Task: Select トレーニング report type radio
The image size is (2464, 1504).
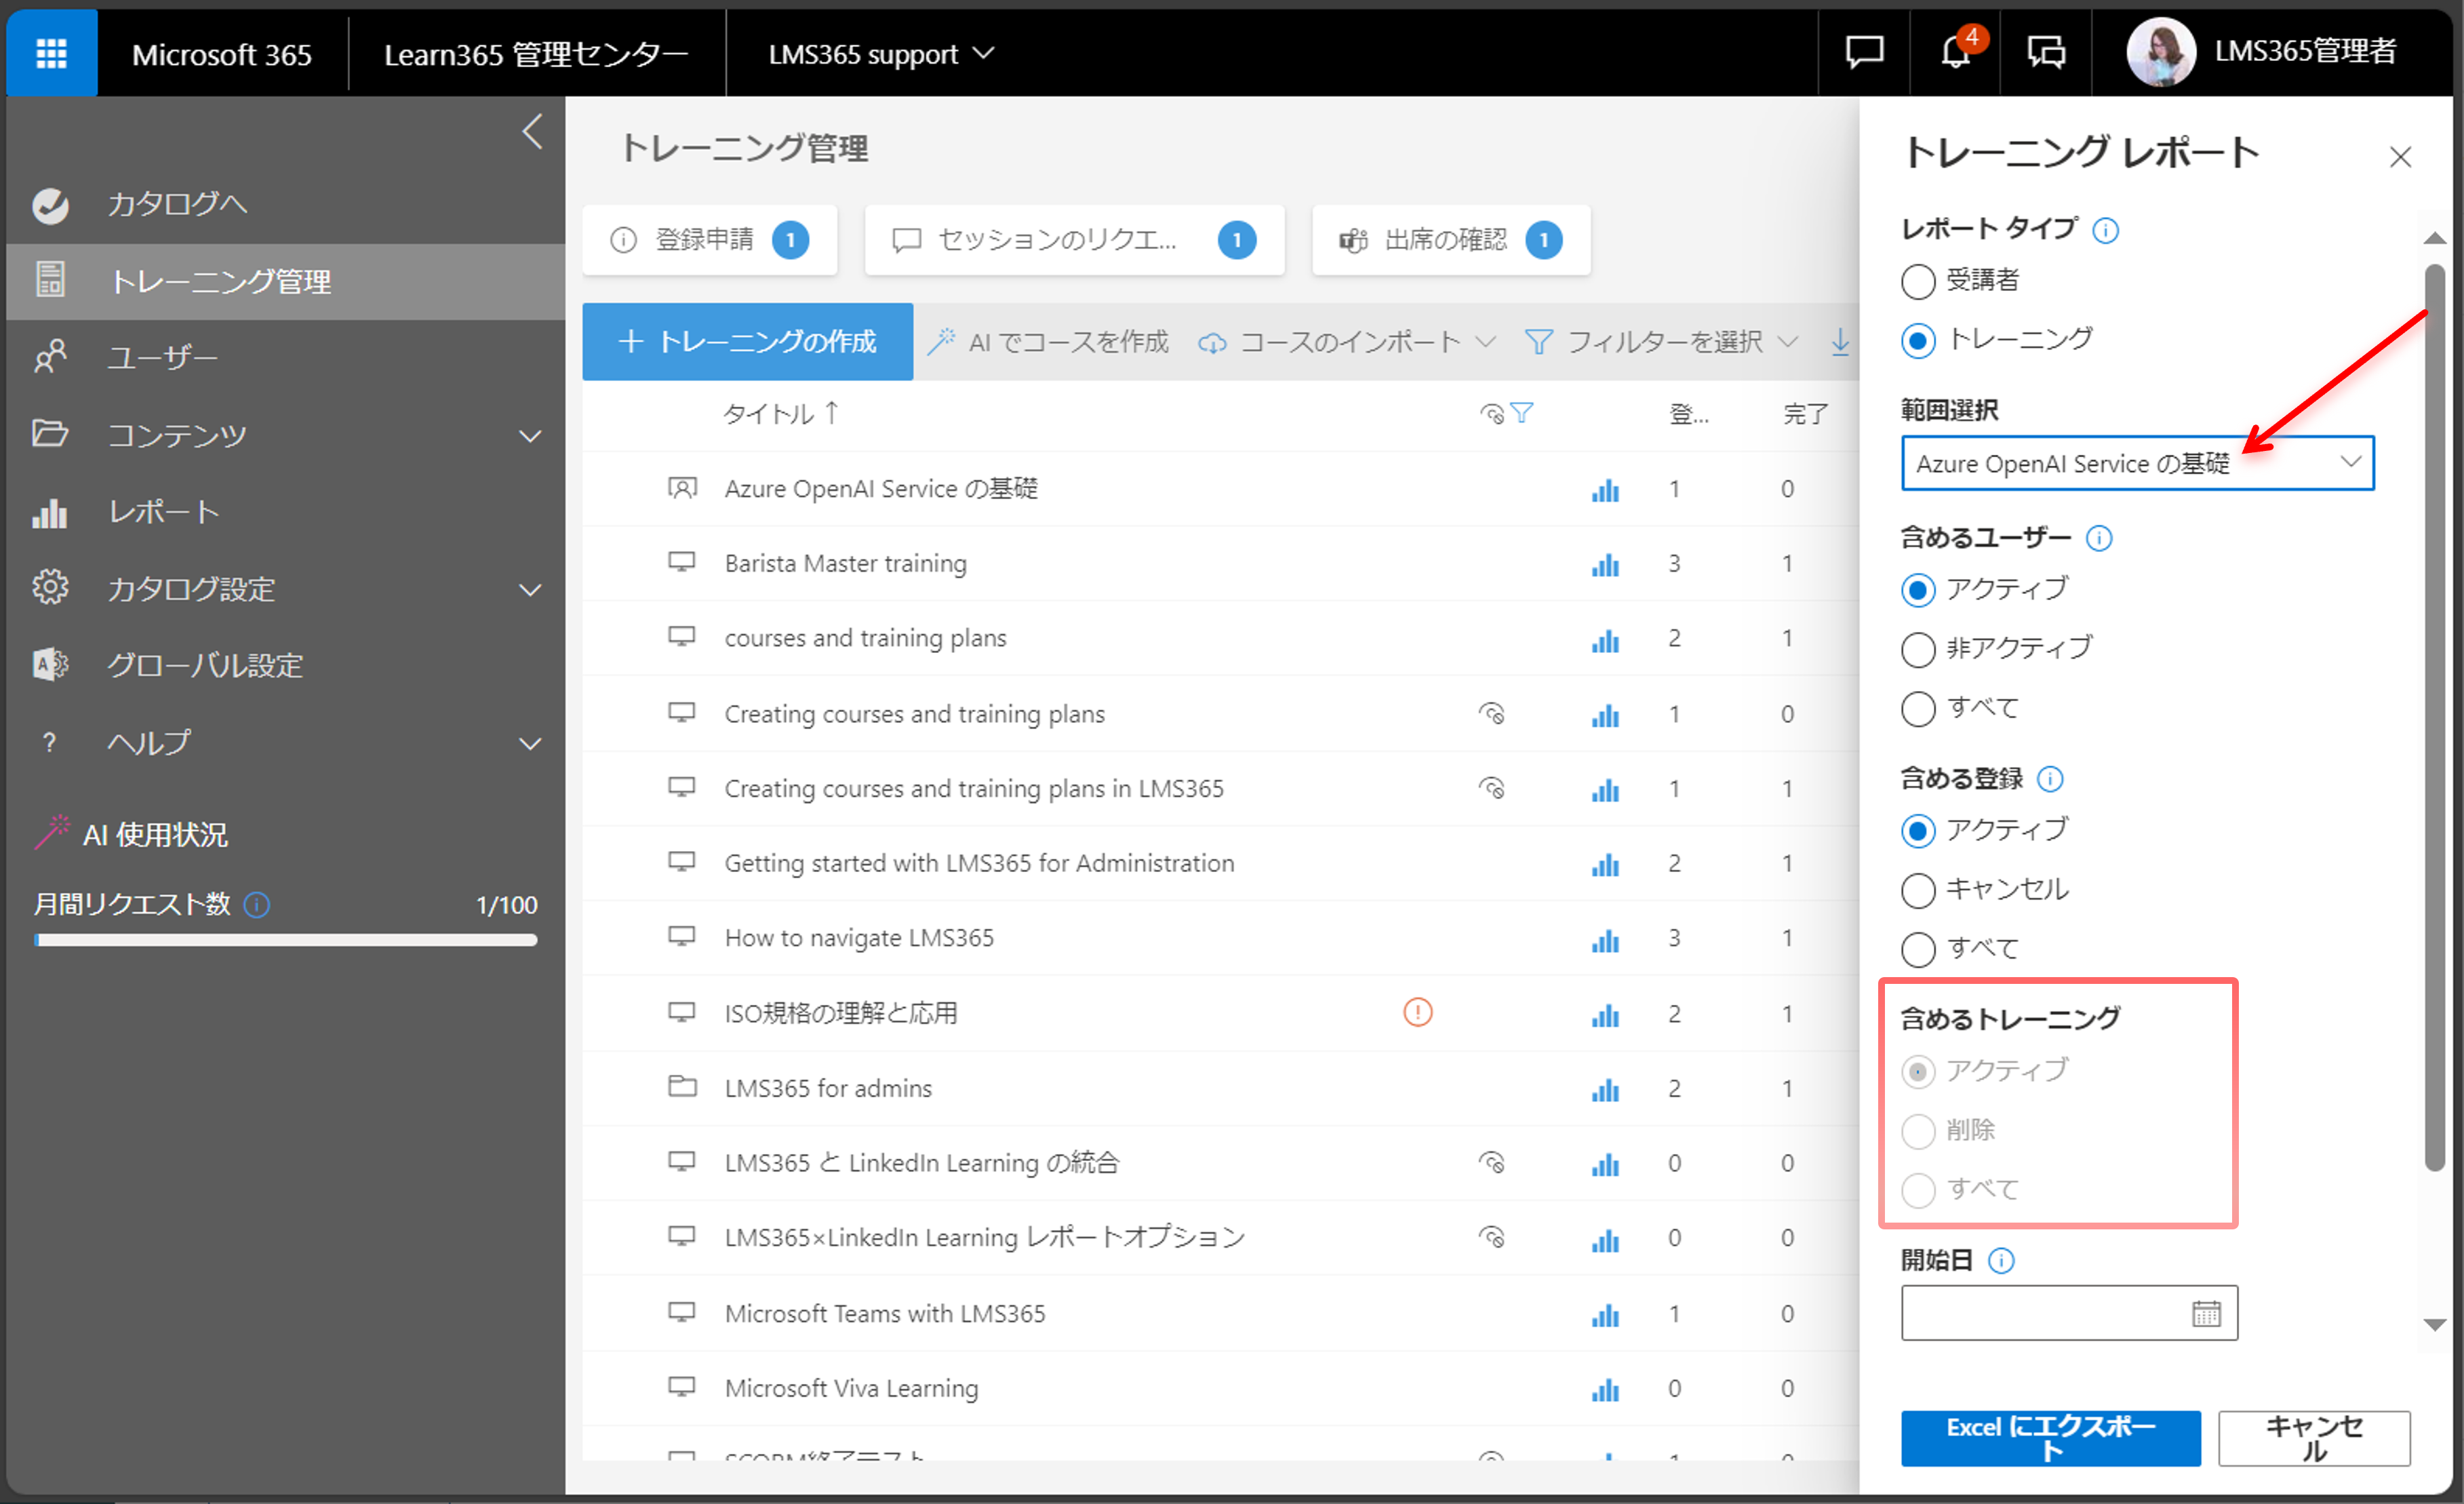Action: 1917,340
